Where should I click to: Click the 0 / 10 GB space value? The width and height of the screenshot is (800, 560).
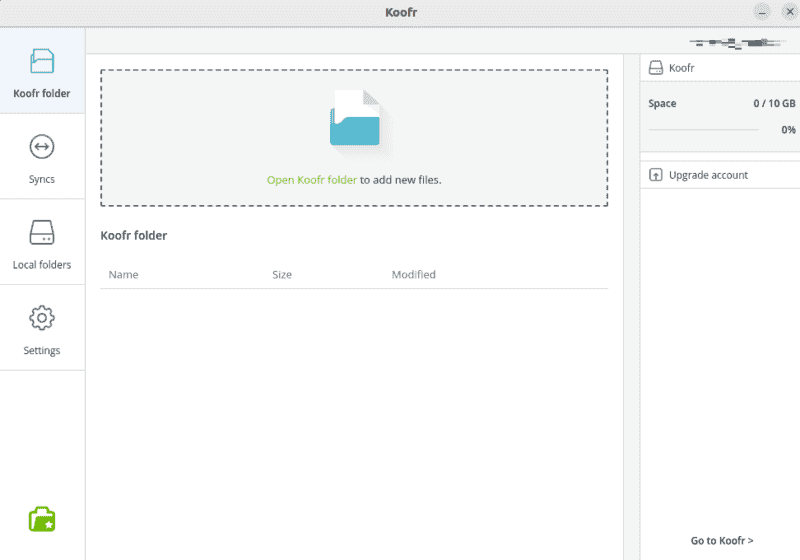(x=774, y=104)
